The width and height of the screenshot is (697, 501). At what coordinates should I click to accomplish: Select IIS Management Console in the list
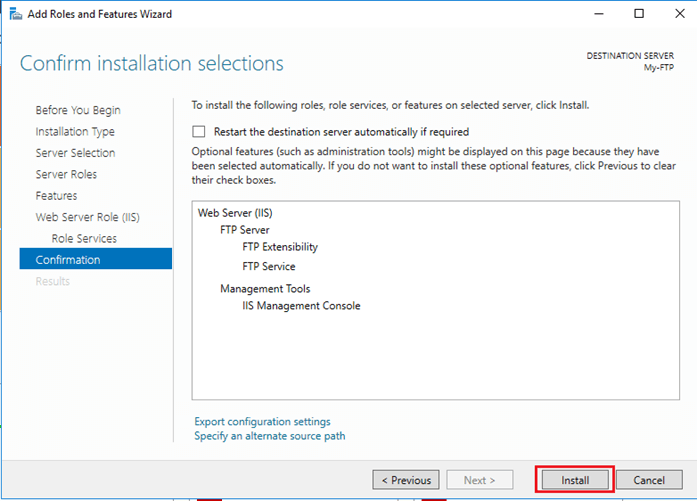point(301,306)
